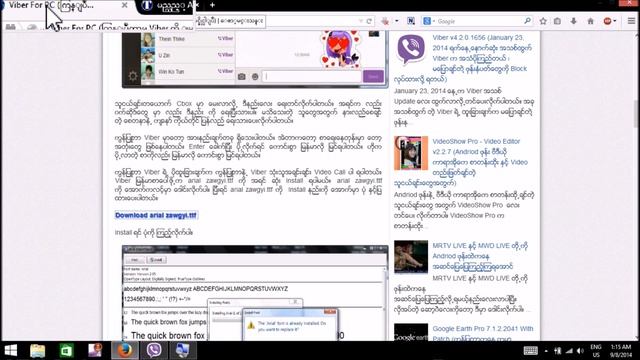
Task: Open the network status tray icon
Action: 569,351
